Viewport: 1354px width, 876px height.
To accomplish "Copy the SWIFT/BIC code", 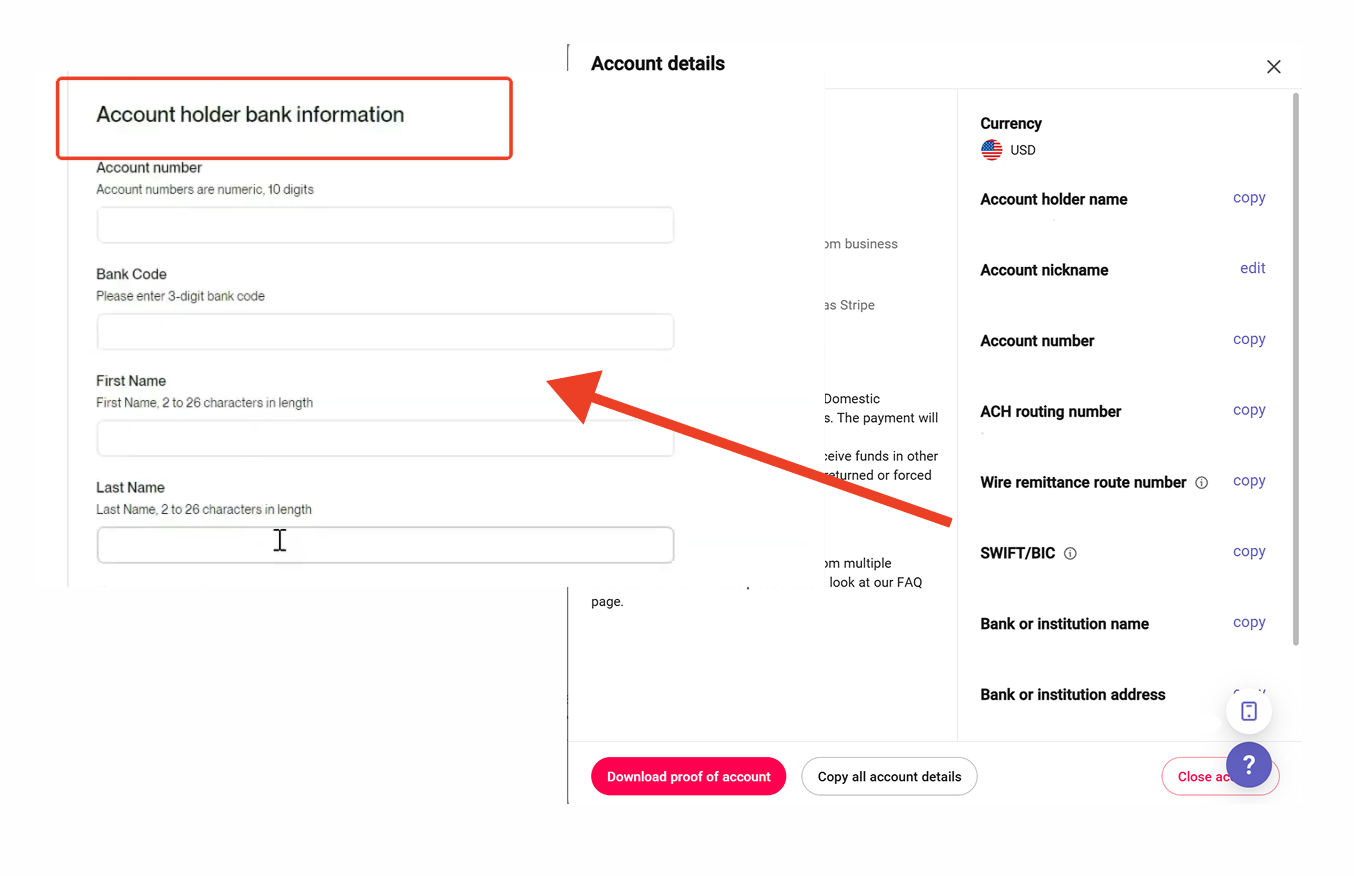I will (1249, 551).
